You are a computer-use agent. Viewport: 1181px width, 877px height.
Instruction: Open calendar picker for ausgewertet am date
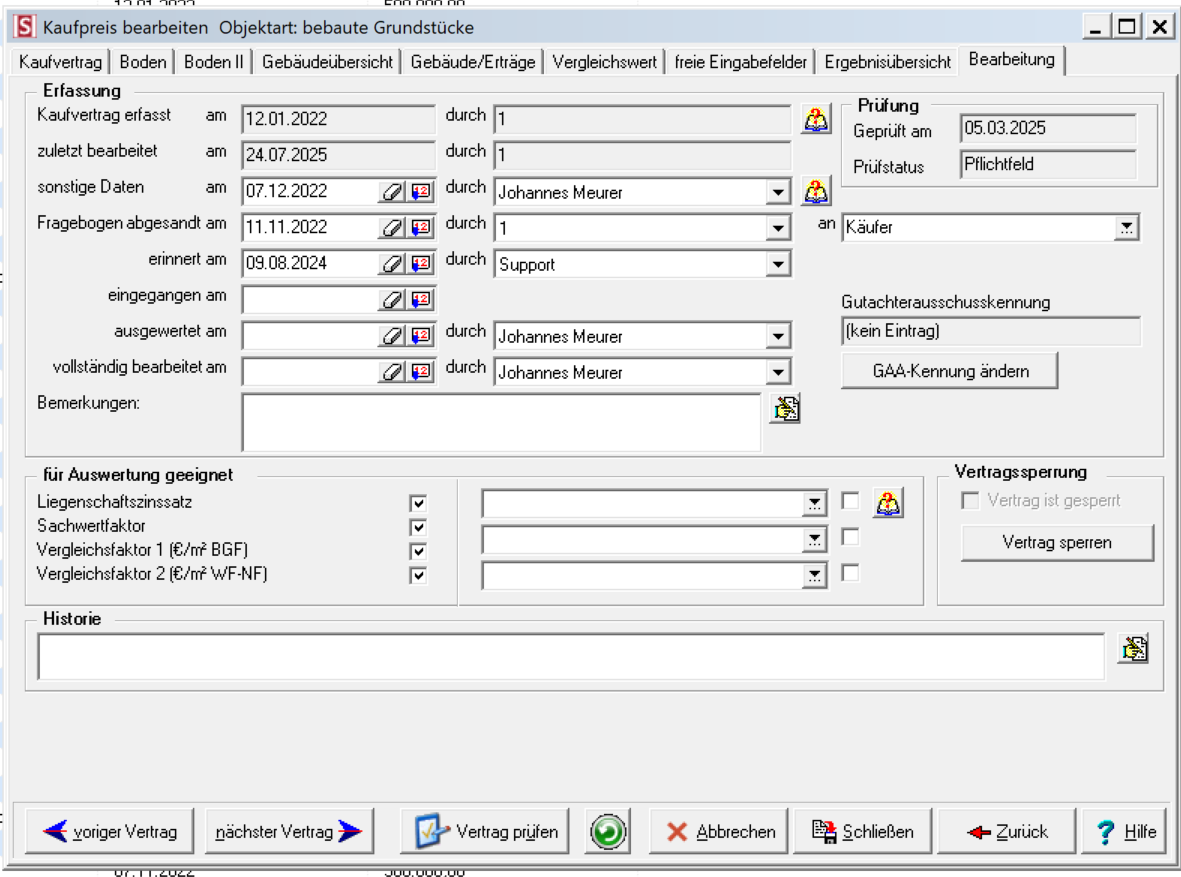point(421,335)
